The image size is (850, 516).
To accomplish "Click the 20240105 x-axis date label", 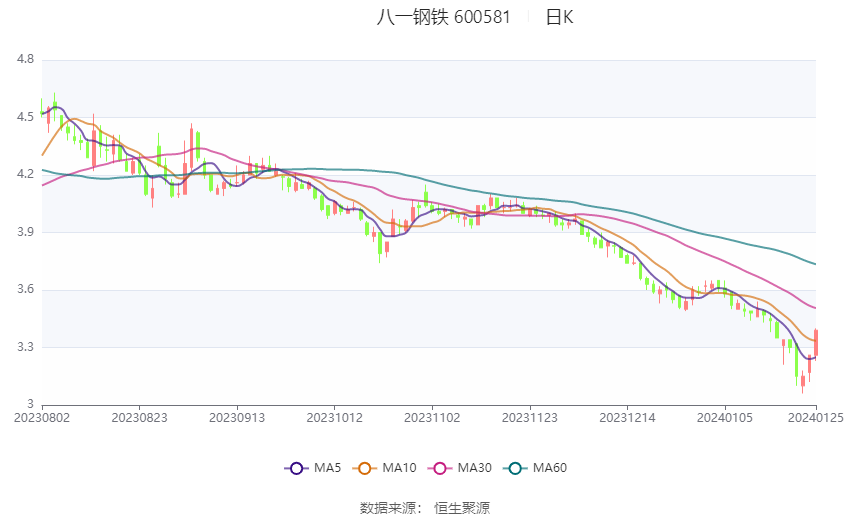I will tap(725, 418).
